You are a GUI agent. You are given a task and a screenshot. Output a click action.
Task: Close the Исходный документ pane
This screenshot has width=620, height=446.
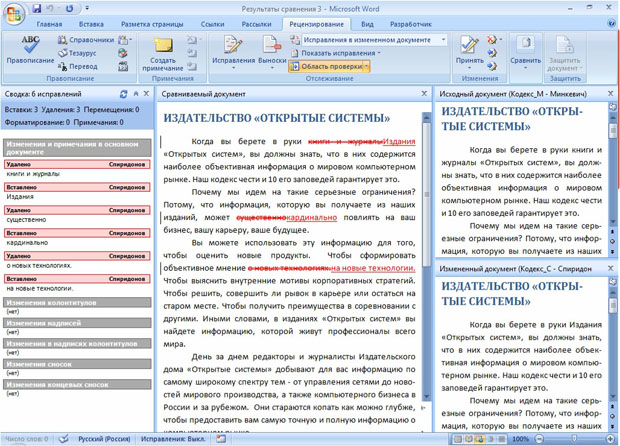[x=611, y=94]
